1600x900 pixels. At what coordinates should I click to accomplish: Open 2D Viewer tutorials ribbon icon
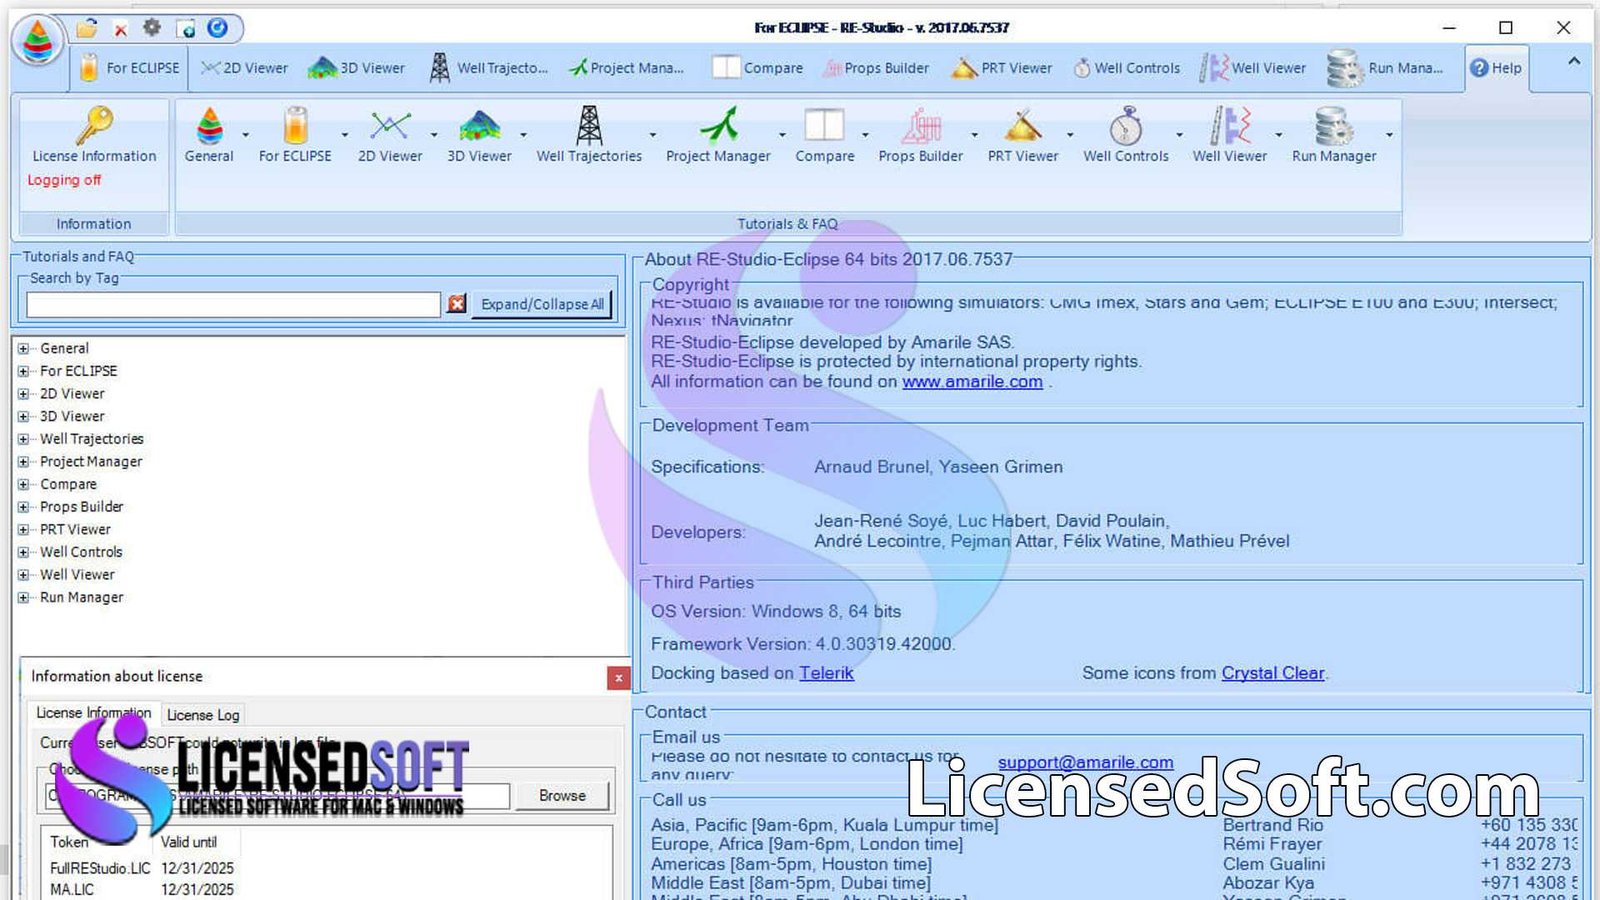coord(390,127)
